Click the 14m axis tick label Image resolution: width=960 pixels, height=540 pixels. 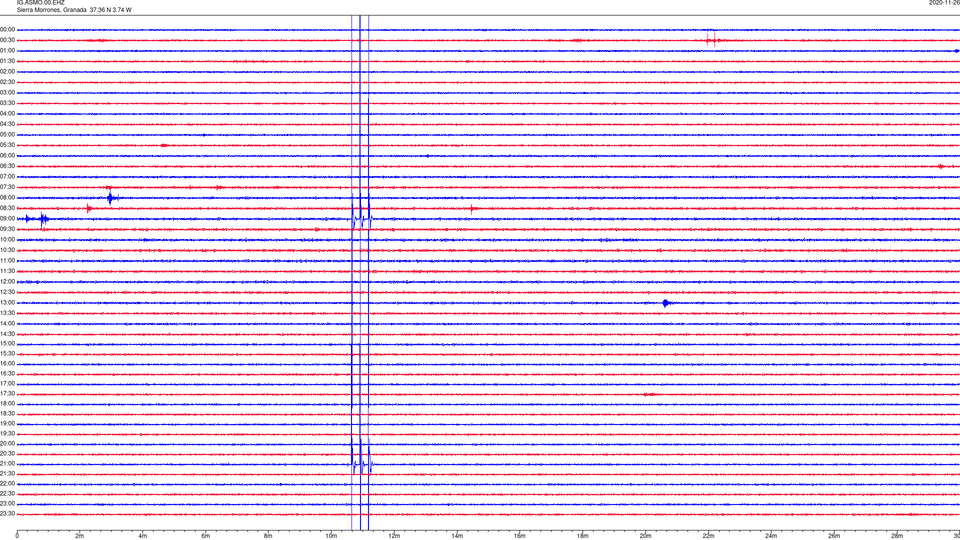coord(457,536)
